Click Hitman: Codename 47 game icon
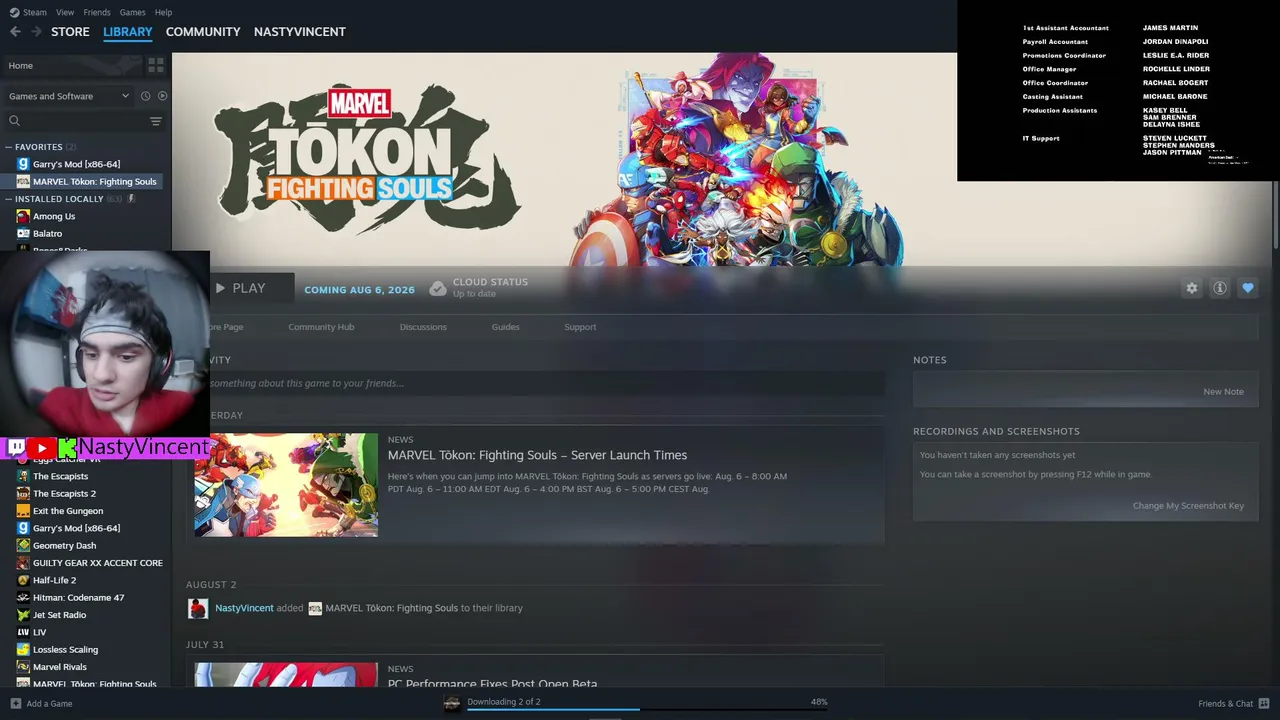 click(23, 597)
